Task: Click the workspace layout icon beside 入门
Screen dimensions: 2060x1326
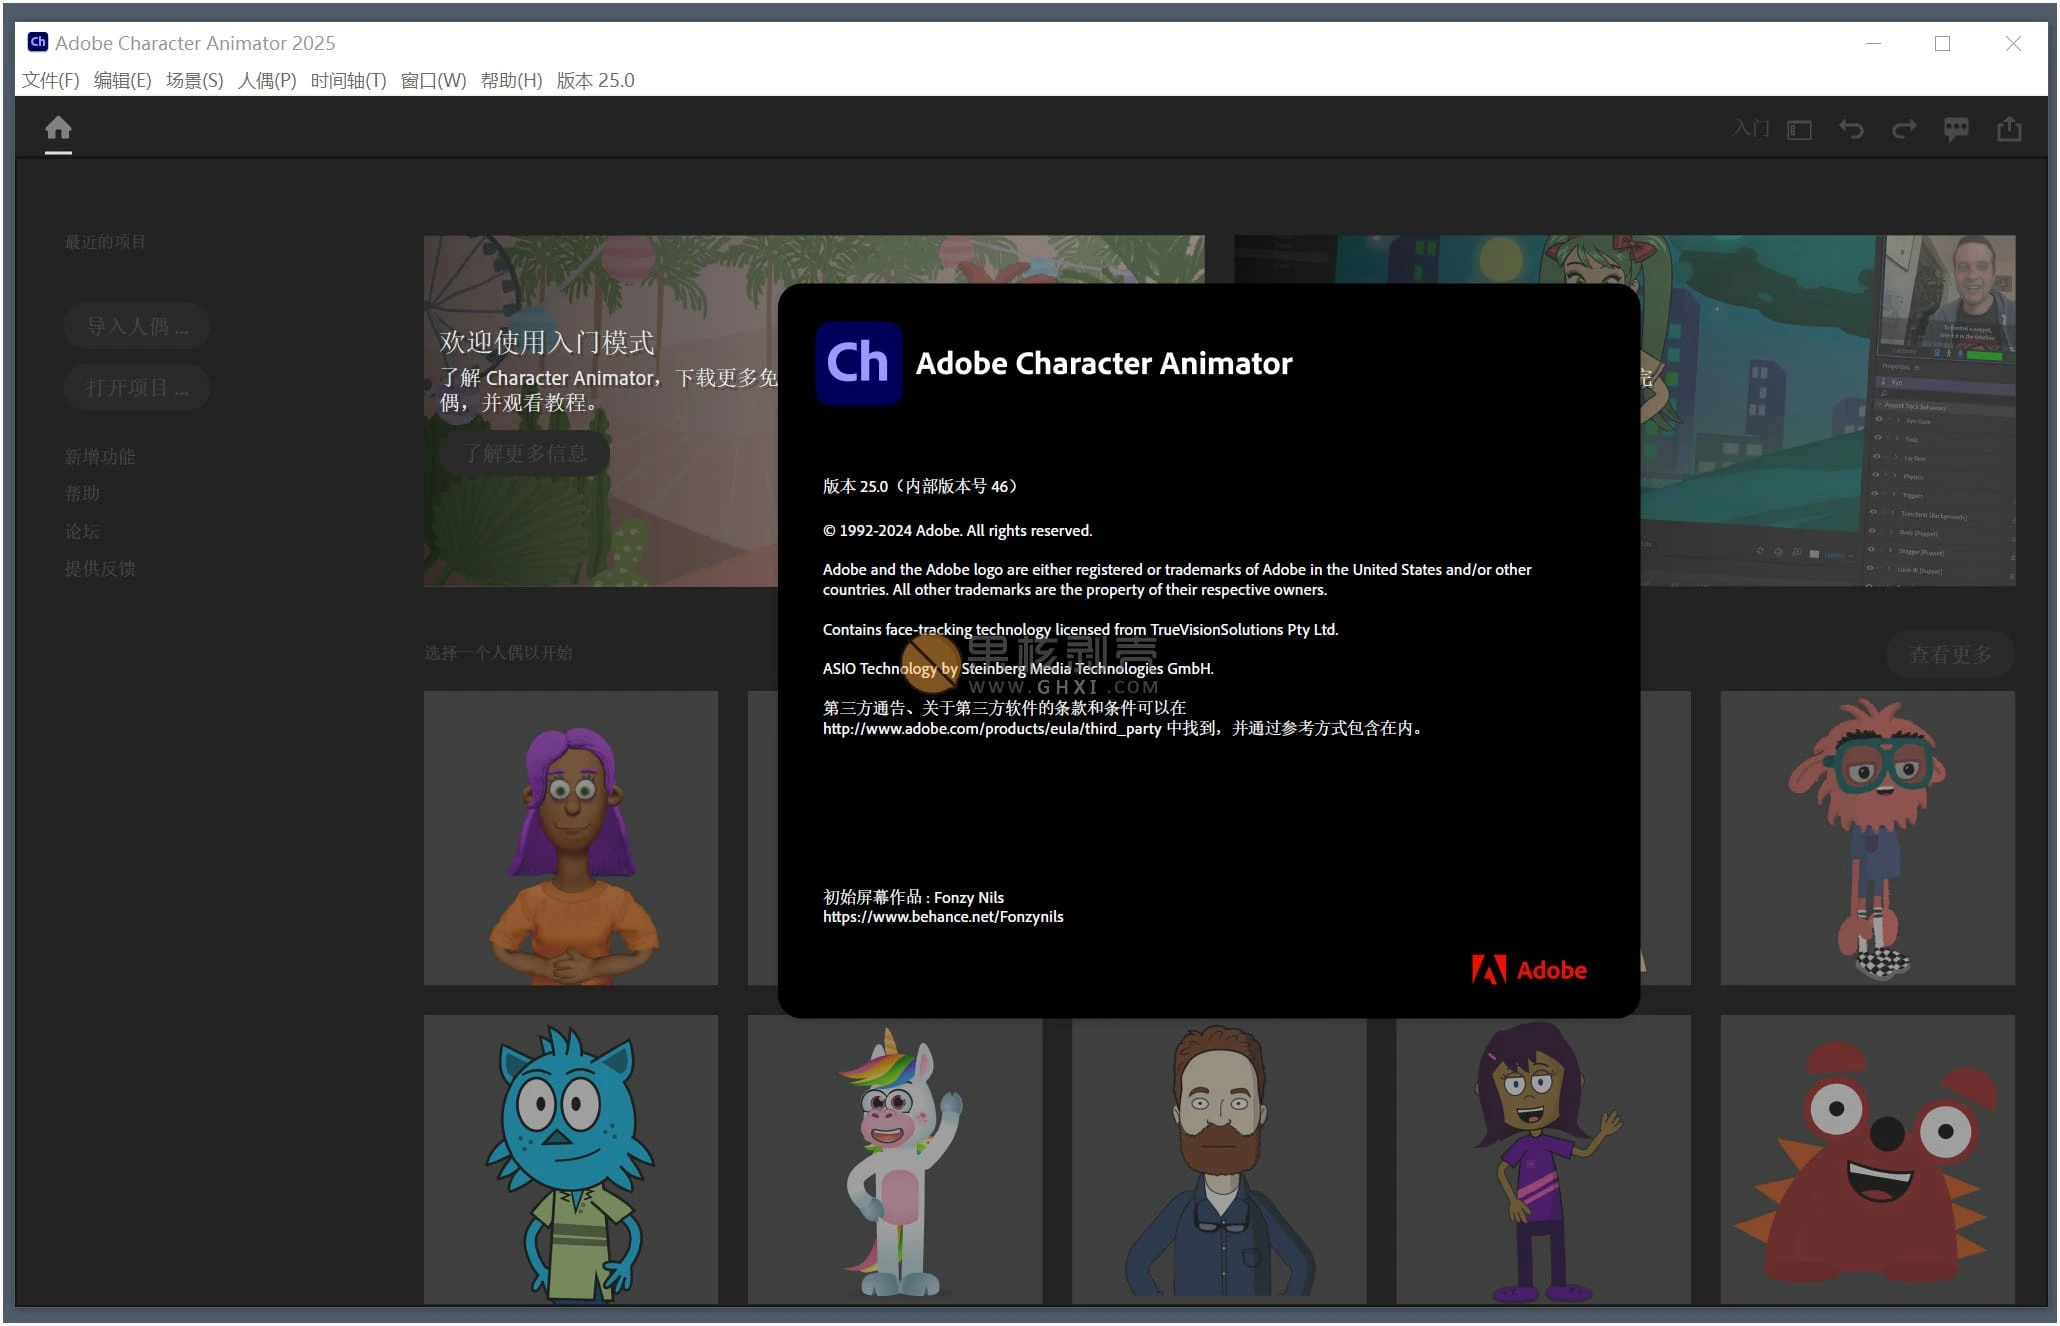Action: (x=1799, y=130)
